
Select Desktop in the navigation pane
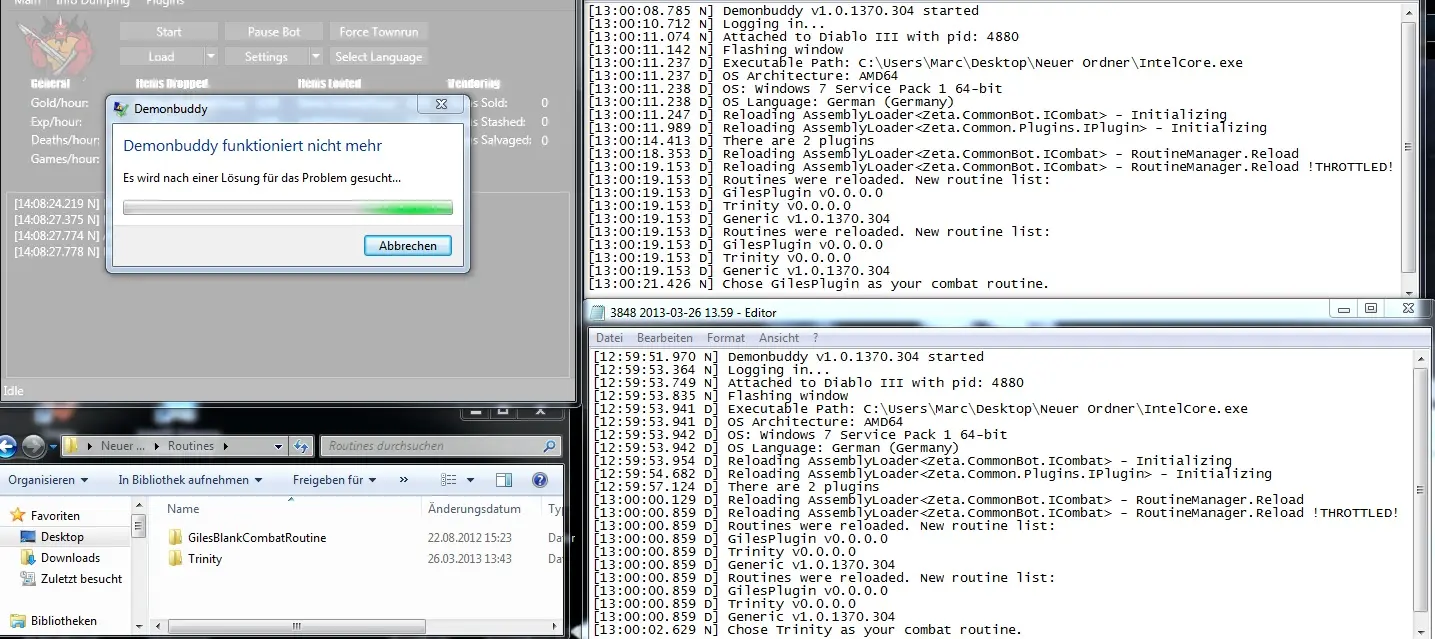pyautogui.click(x=62, y=537)
